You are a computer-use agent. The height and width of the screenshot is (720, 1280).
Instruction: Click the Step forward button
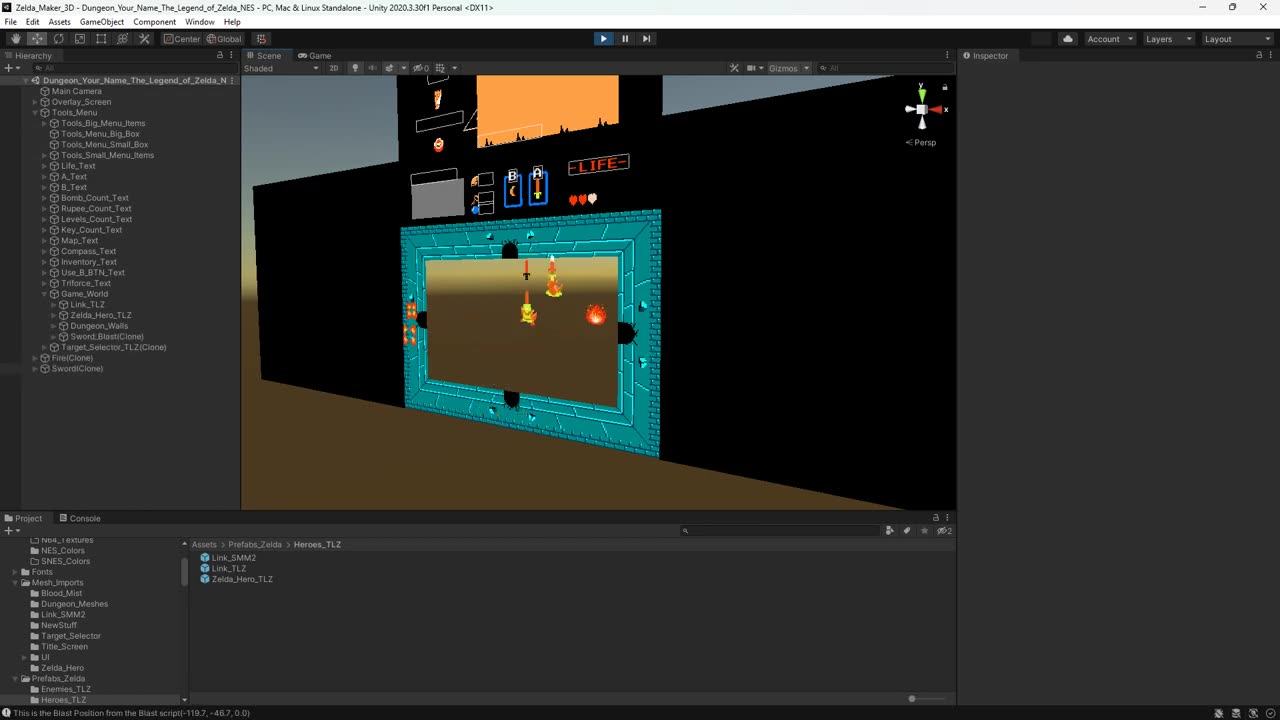[x=646, y=39]
